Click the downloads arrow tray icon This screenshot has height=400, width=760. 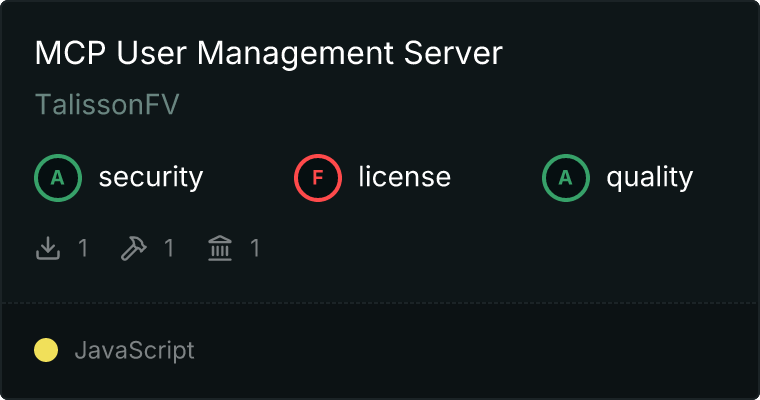pyautogui.click(x=48, y=248)
